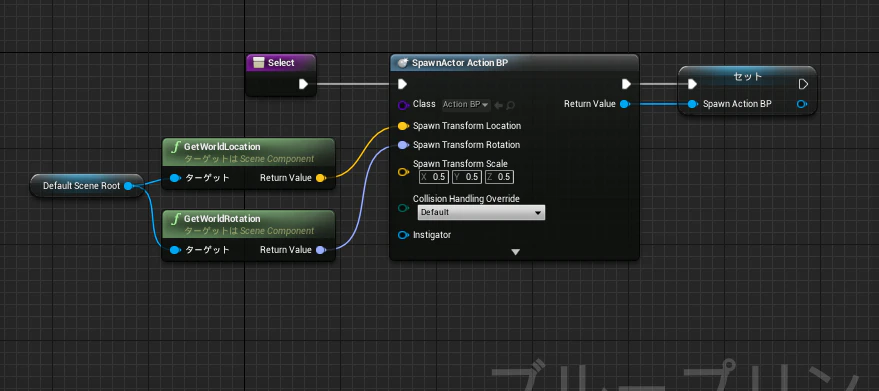Click the Spawn Transform Scale label
The image size is (879, 391).
tap(460, 164)
